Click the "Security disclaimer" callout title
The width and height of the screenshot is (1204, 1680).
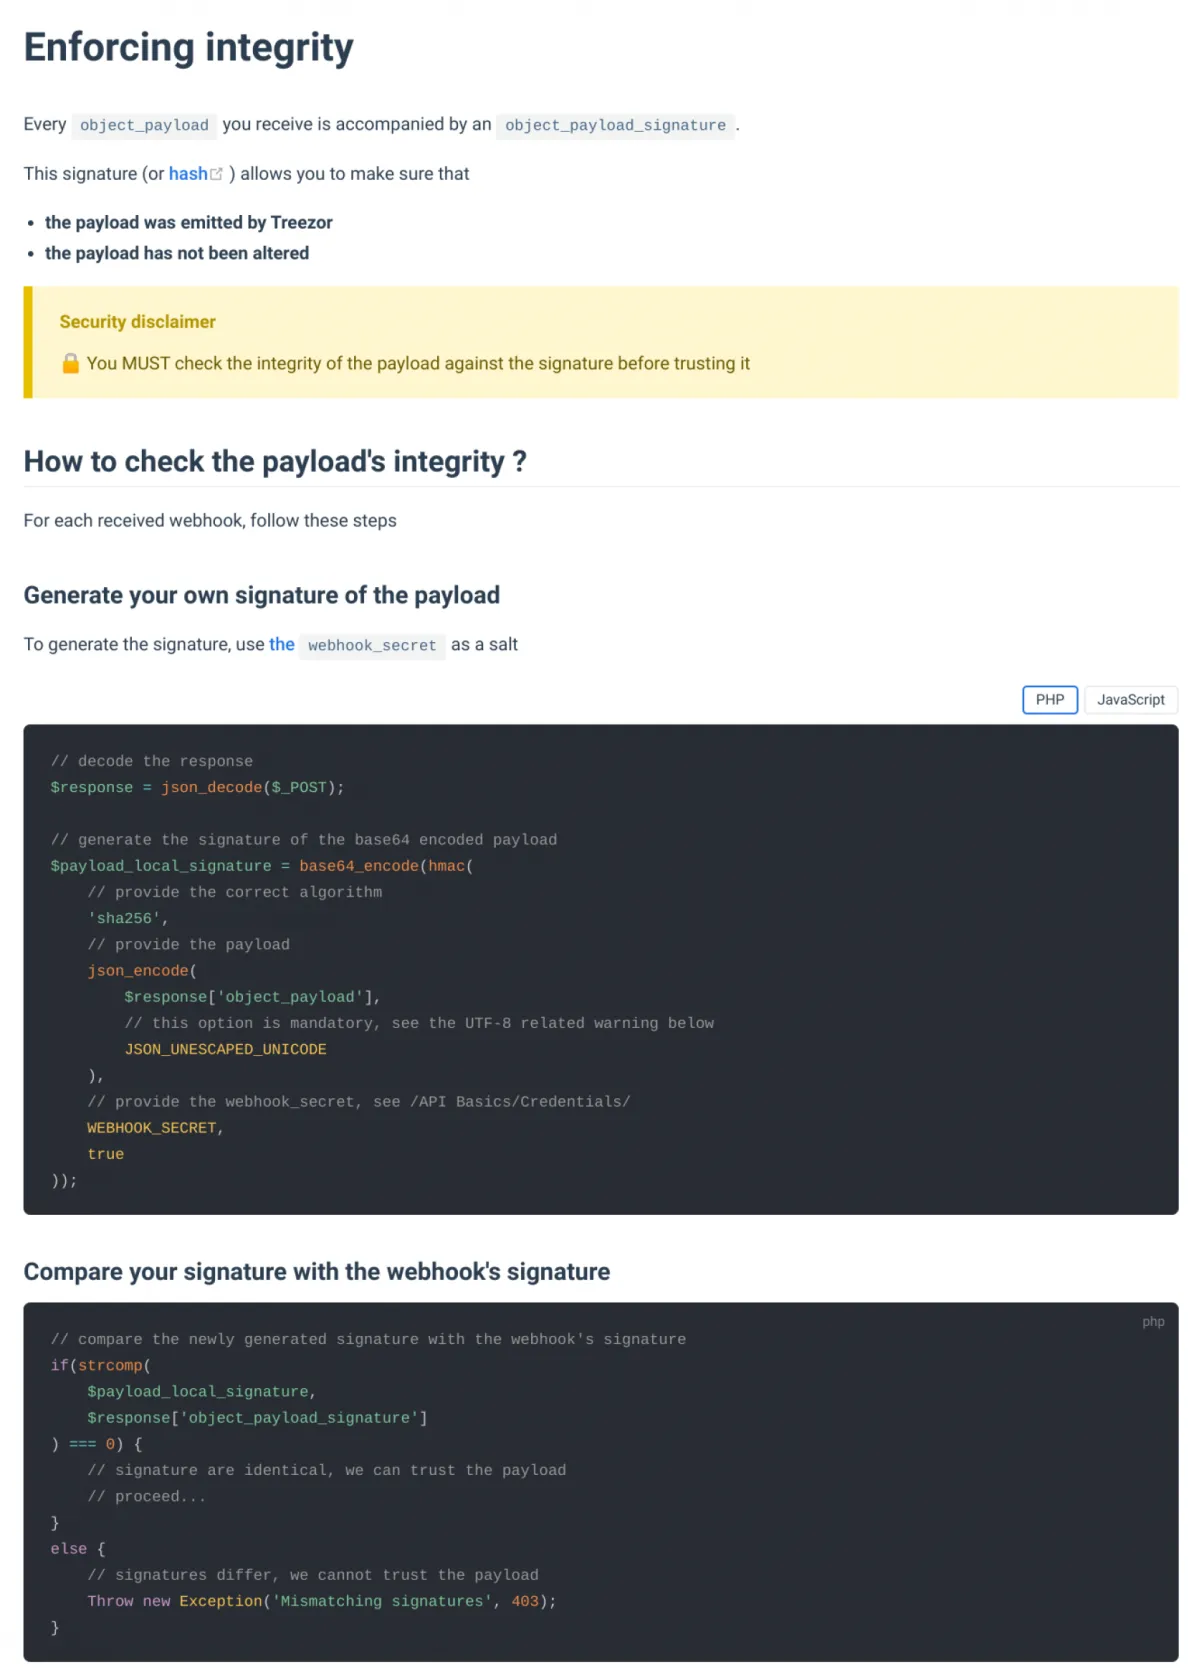click(138, 322)
